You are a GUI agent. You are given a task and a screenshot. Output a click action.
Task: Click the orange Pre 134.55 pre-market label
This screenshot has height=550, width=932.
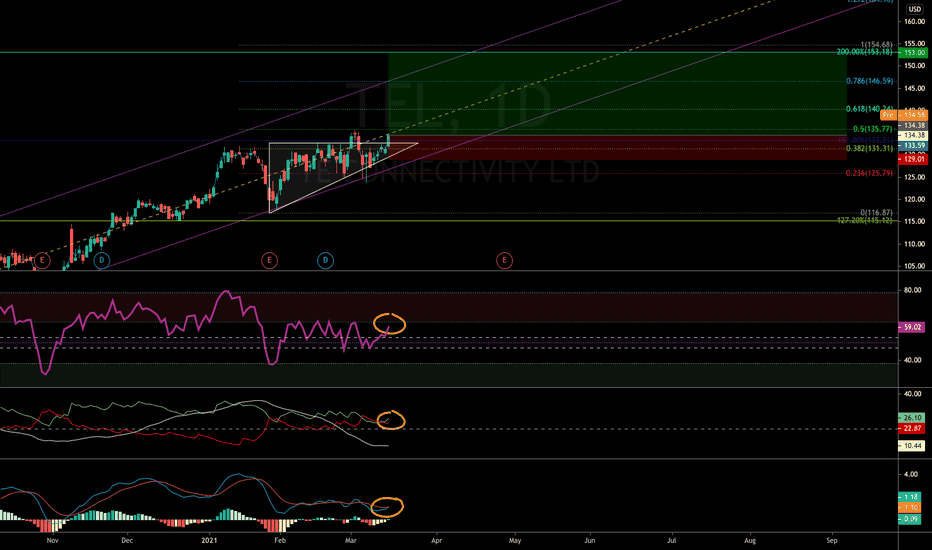click(903, 115)
